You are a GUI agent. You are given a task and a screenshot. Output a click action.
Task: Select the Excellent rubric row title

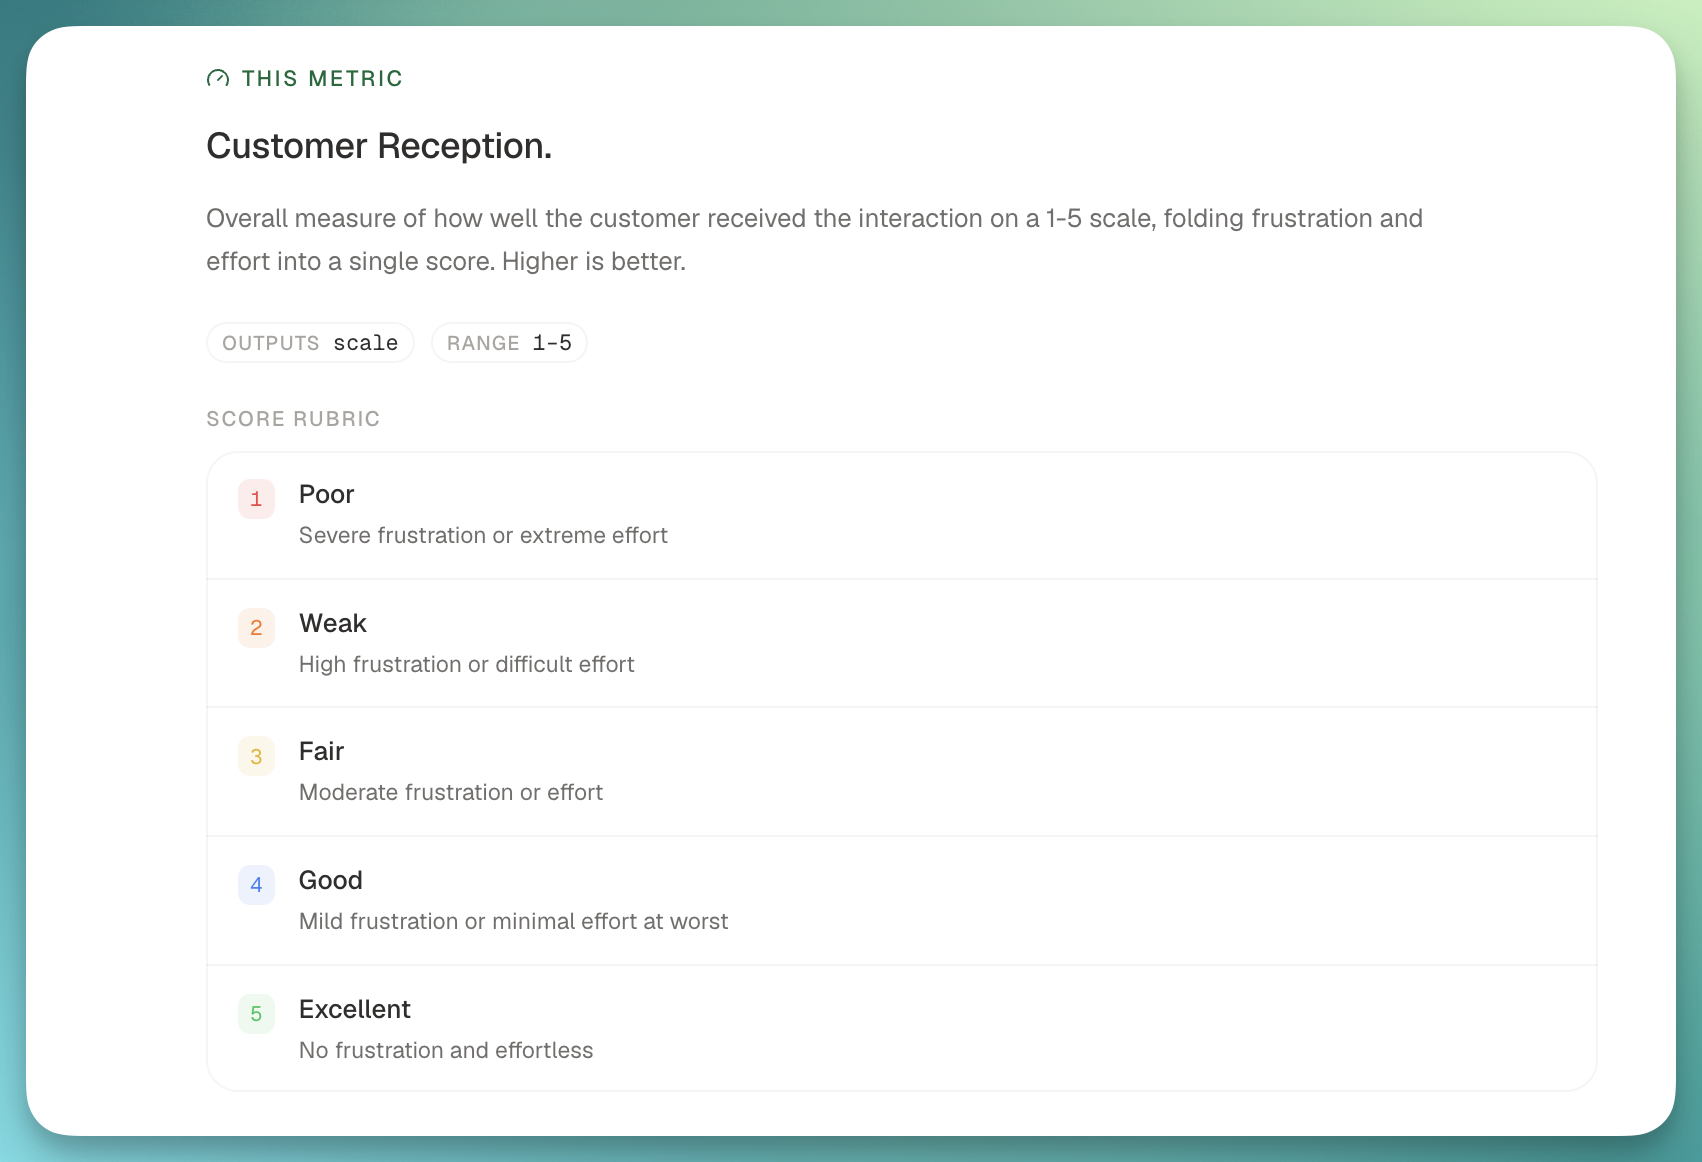(355, 1009)
